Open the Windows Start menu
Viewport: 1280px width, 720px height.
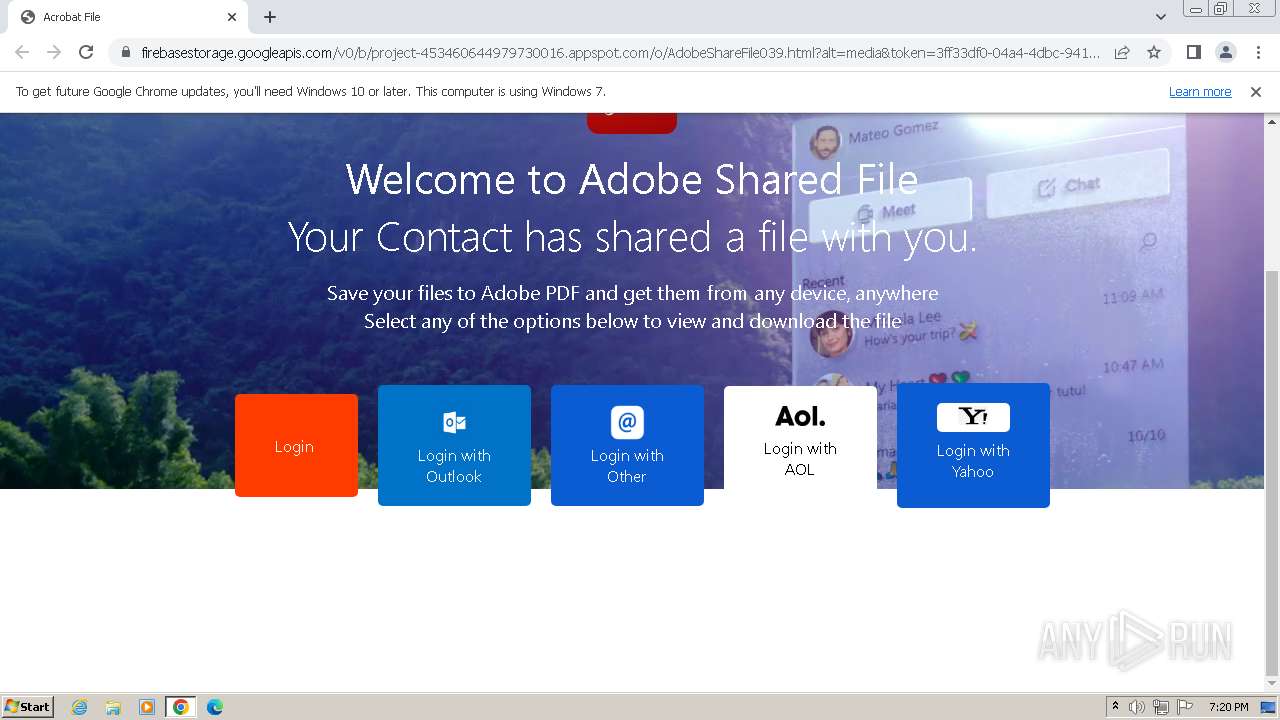coord(28,706)
